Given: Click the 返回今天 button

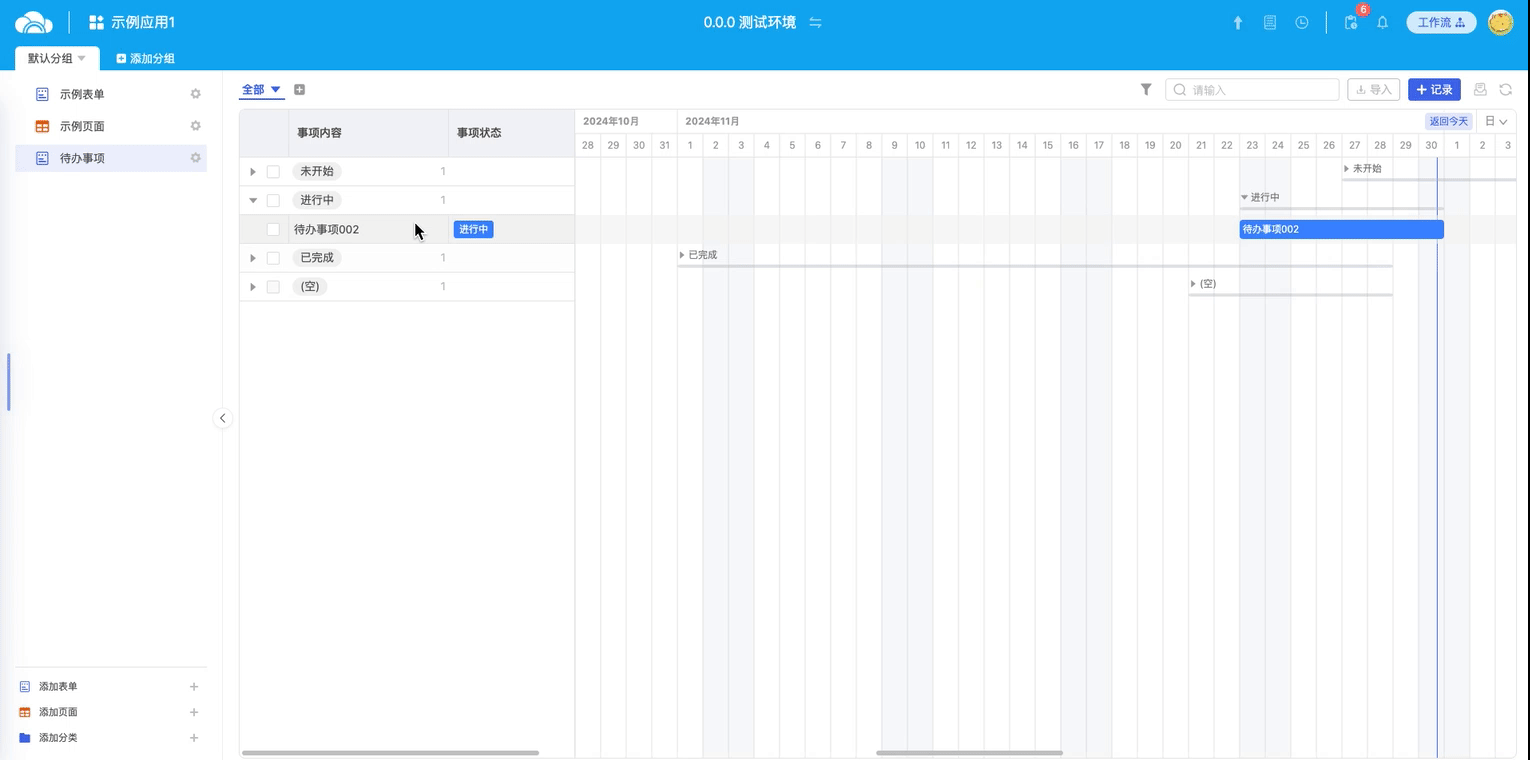Looking at the screenshot, I should pyautogui.click(x=1448, y=121).
